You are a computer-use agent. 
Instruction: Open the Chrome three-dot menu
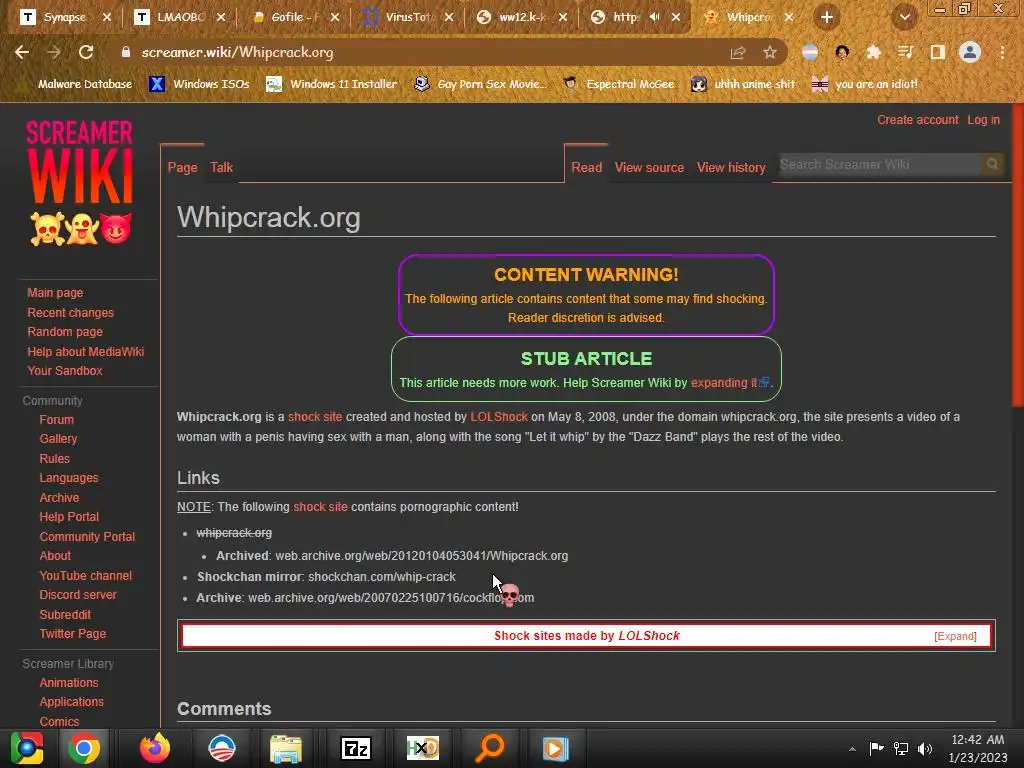tap(1002, 52)
